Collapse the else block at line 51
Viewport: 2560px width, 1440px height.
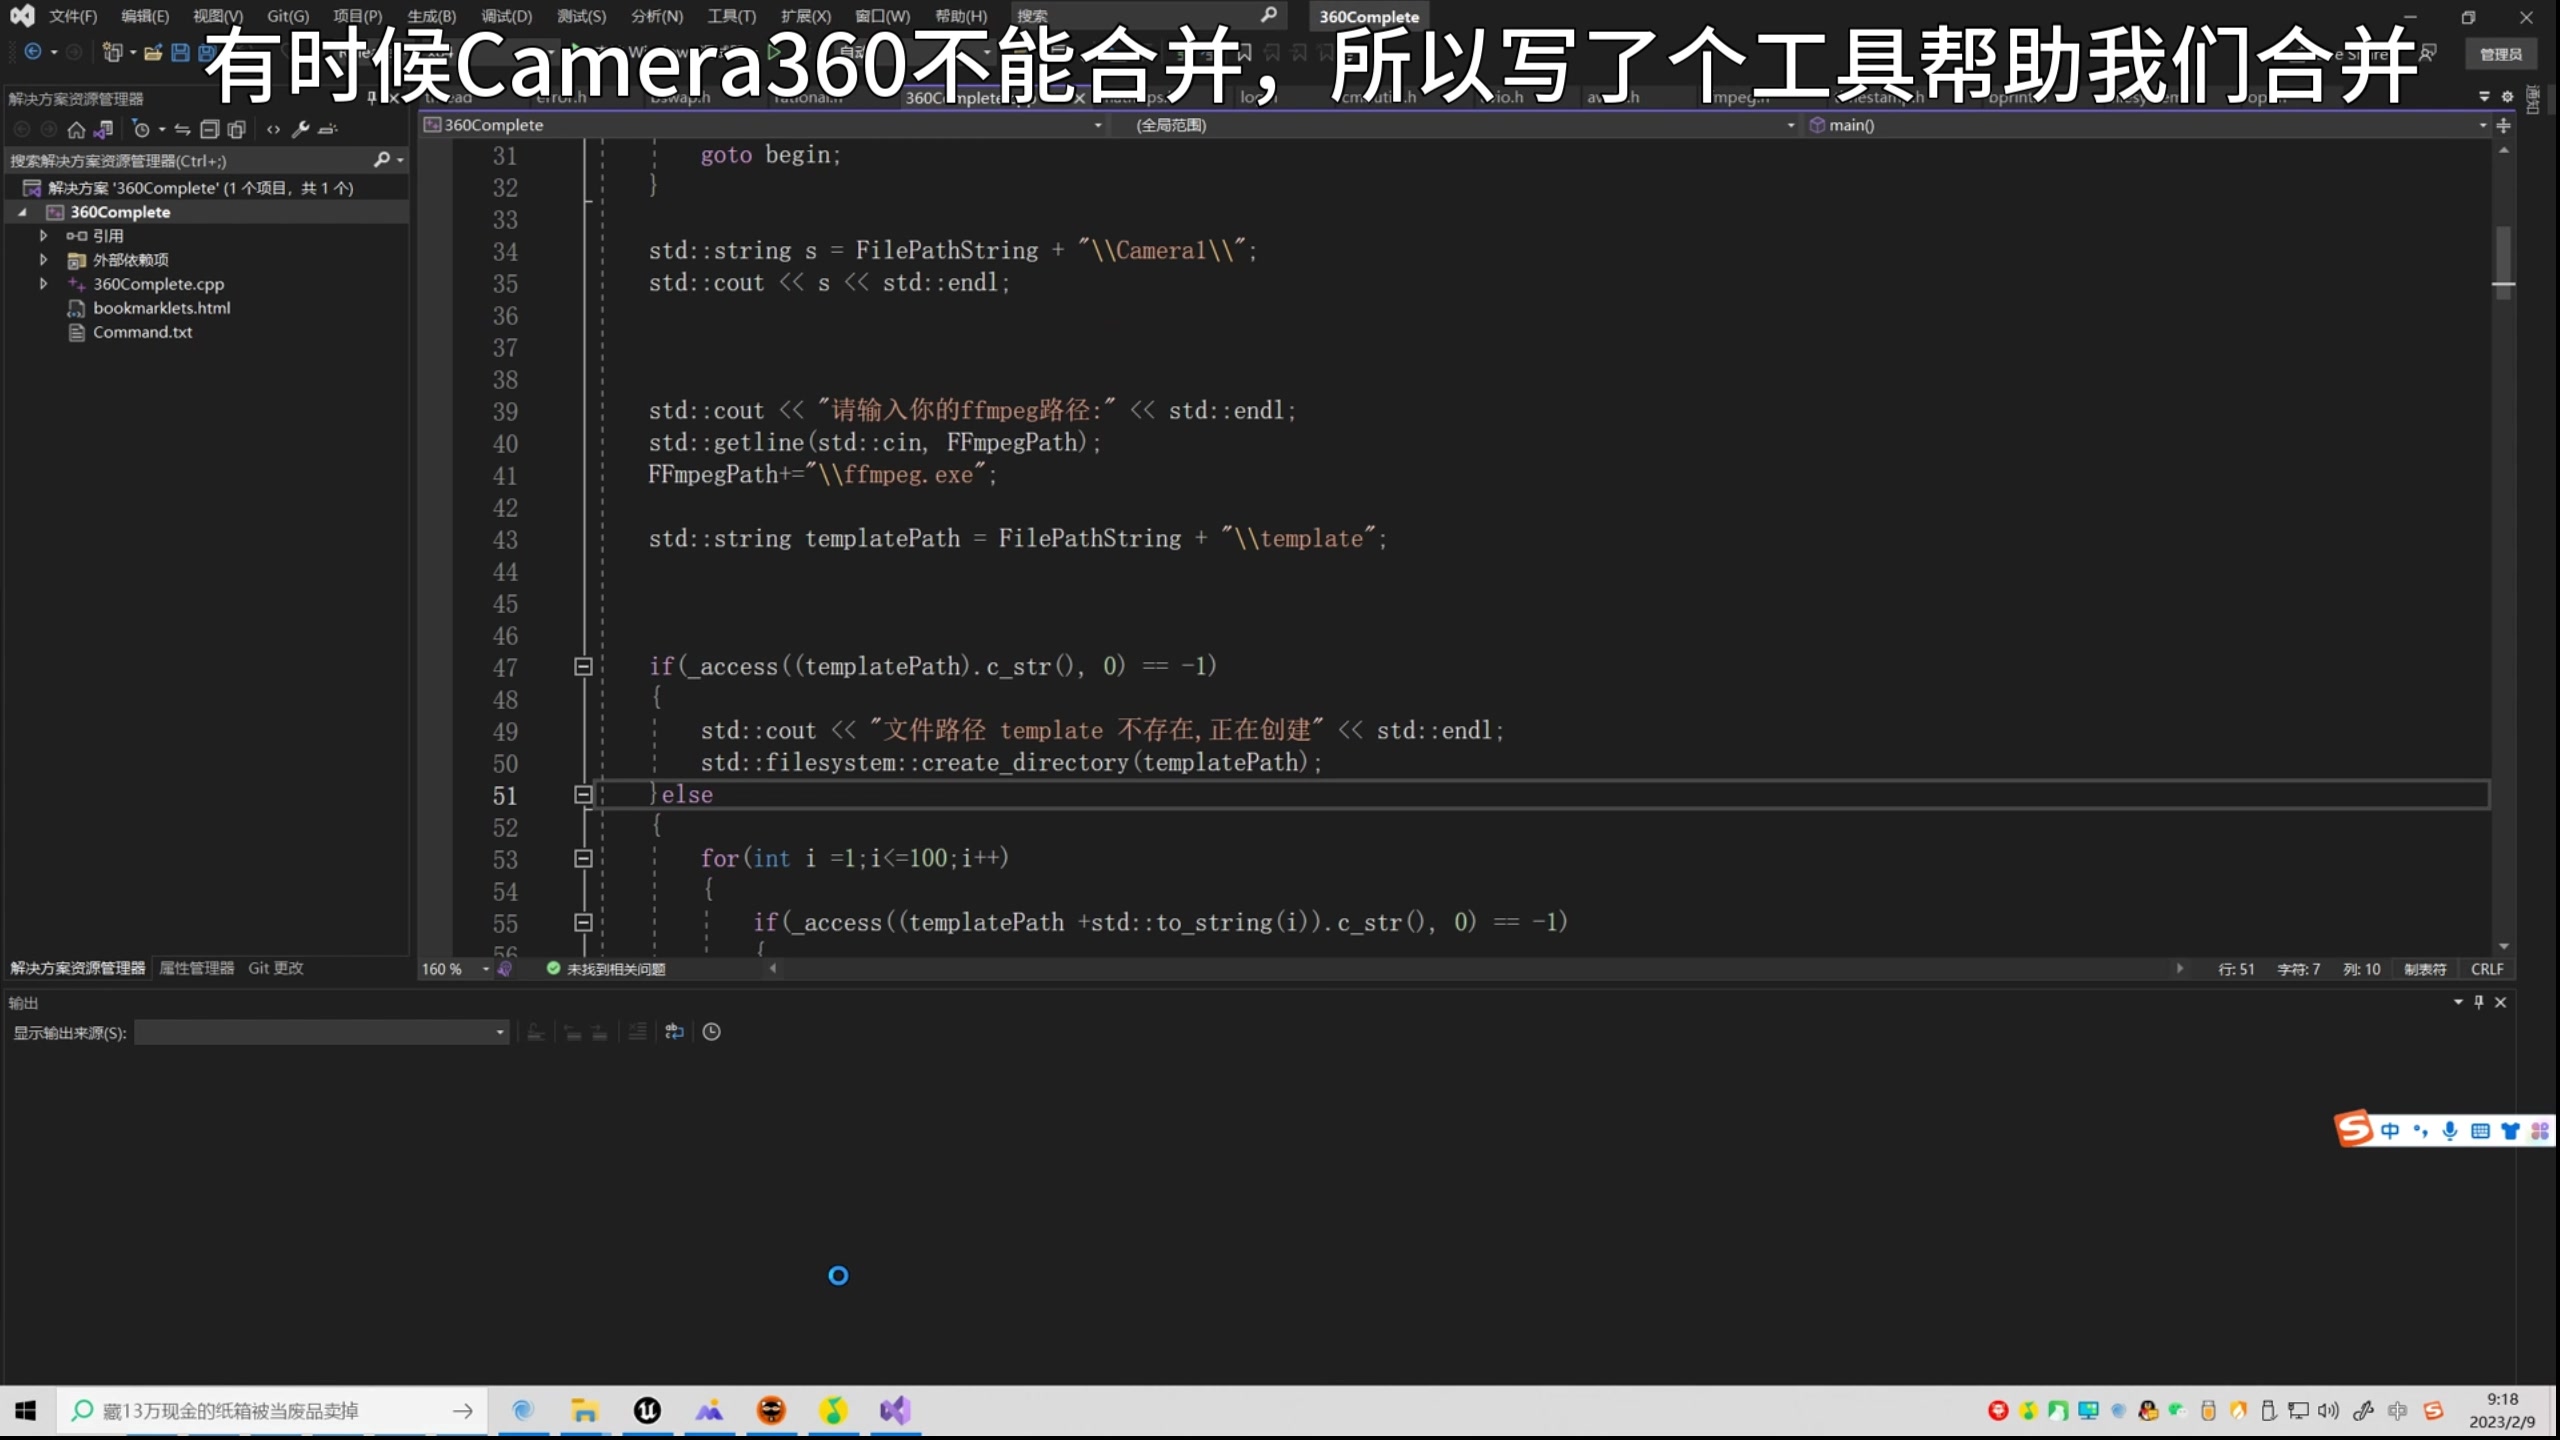pos(583,795)
